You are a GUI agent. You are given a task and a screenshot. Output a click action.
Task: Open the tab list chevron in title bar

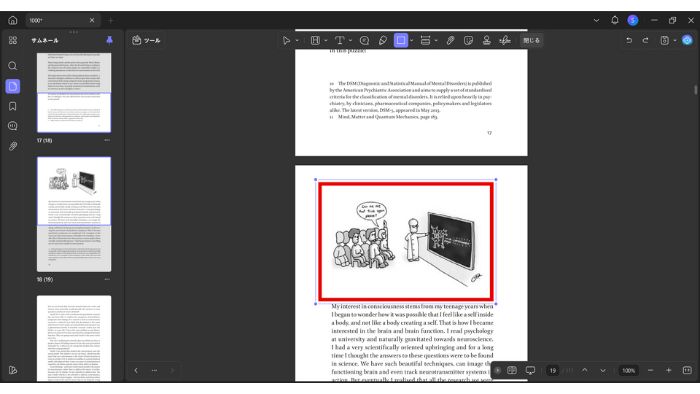(x=596, y=20)
